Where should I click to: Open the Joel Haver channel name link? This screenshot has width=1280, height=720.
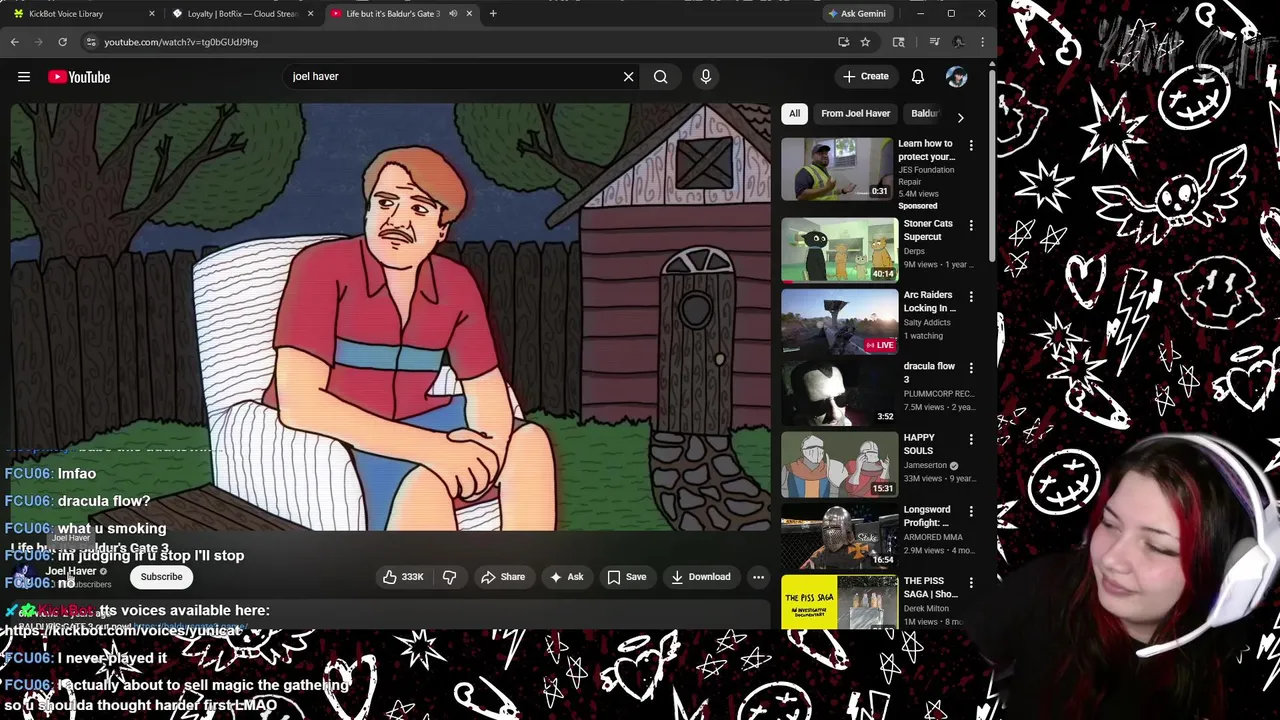click(71, 571)
